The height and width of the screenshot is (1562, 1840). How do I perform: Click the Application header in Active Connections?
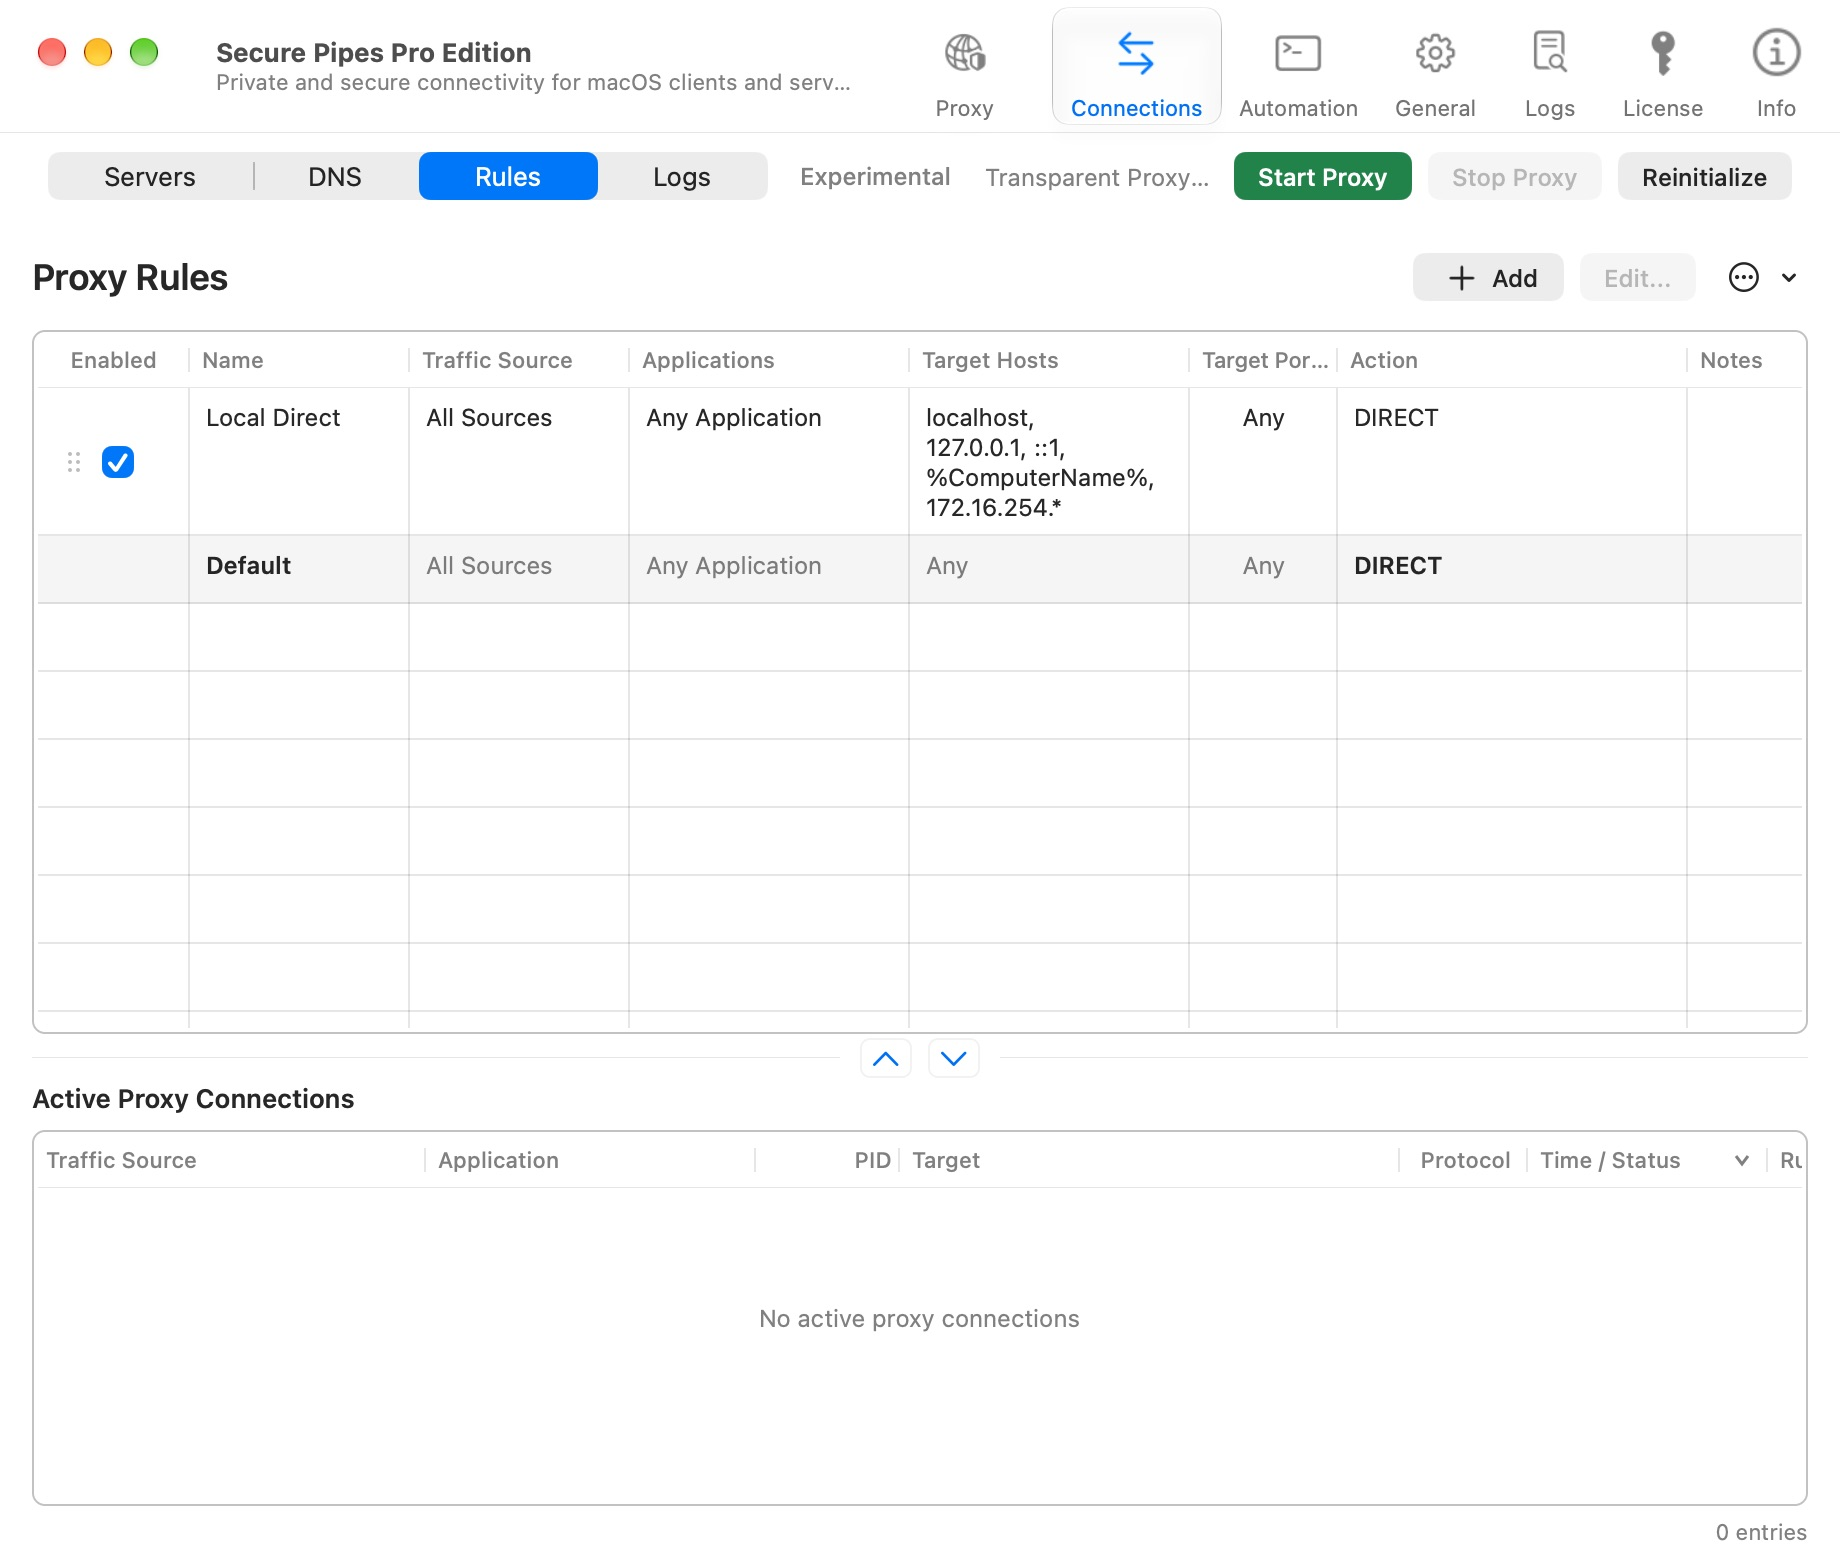(498, 1160)
